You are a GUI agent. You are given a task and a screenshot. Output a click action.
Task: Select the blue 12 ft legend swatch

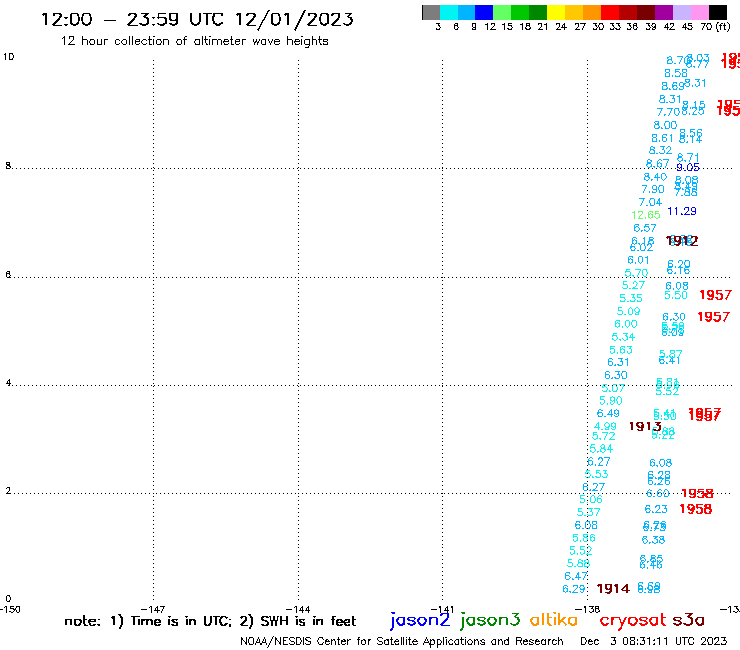click(484, 12)
